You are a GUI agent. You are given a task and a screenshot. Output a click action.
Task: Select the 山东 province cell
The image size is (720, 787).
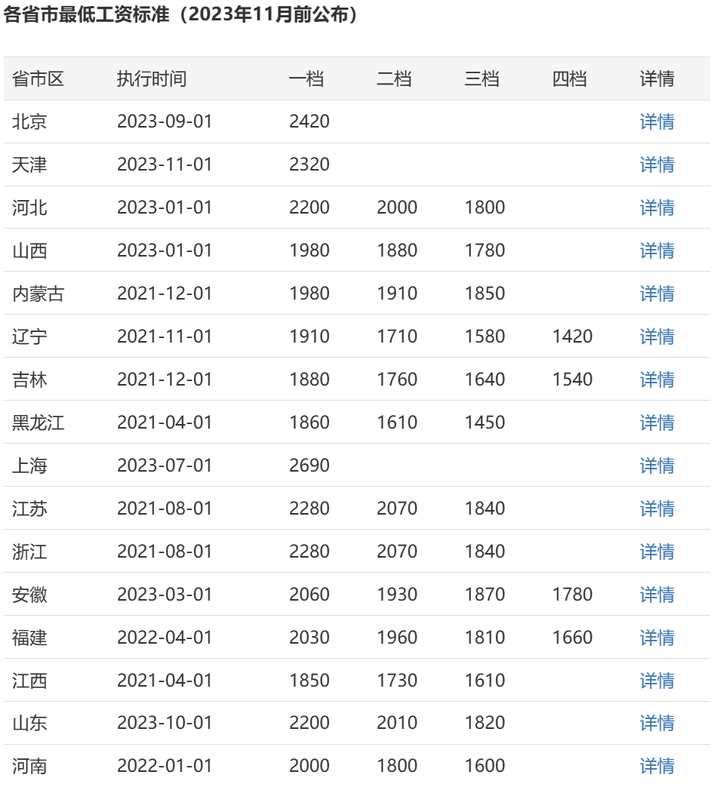click(30, 723)
